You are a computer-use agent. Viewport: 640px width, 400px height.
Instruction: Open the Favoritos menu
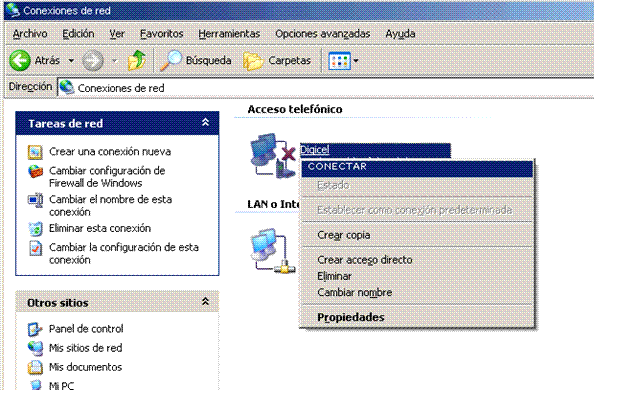tap(162, 34)
